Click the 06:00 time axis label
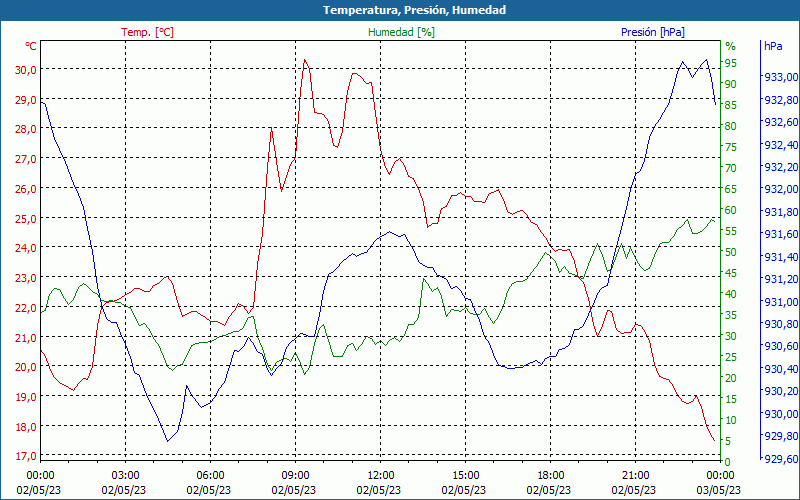The width and height of the screenshot is (800, 500). coord(210,476)
